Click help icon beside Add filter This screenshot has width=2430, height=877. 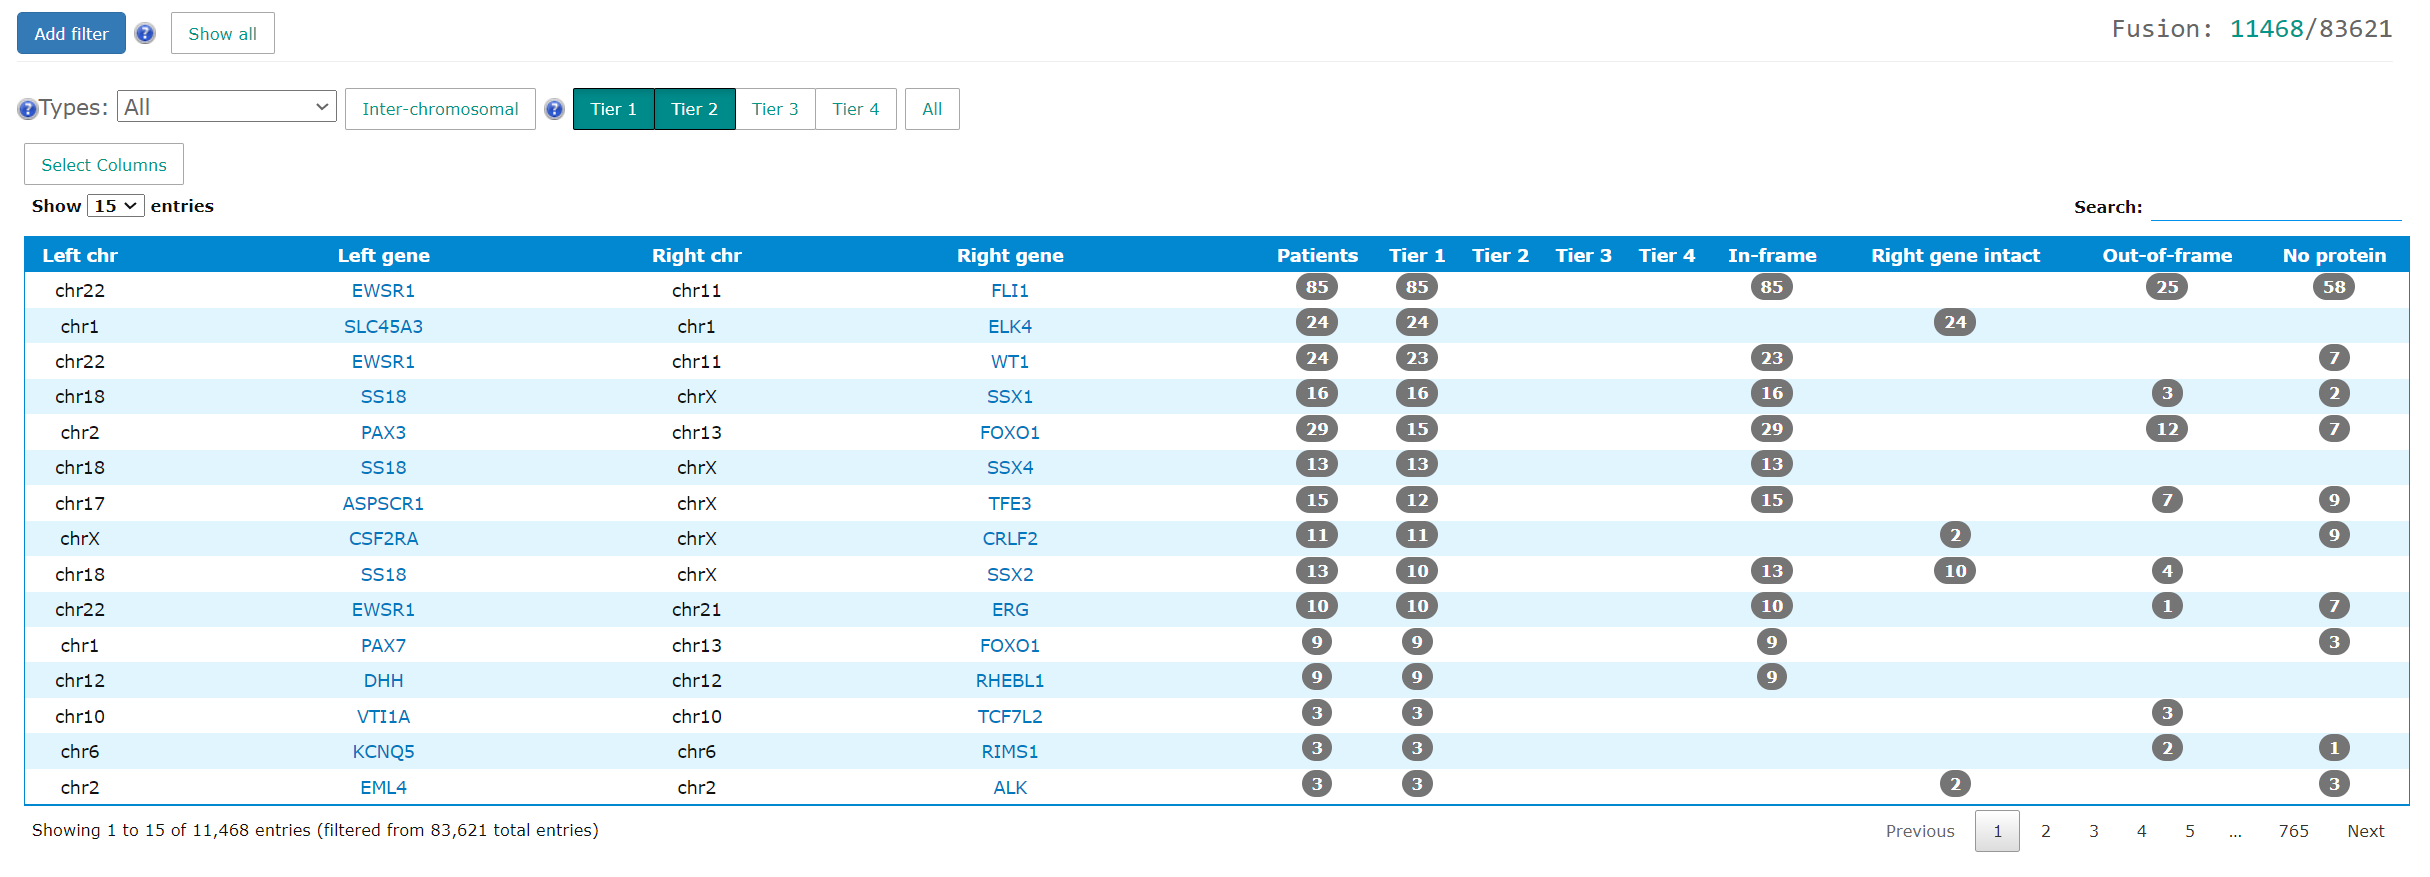tap(145, 33)
